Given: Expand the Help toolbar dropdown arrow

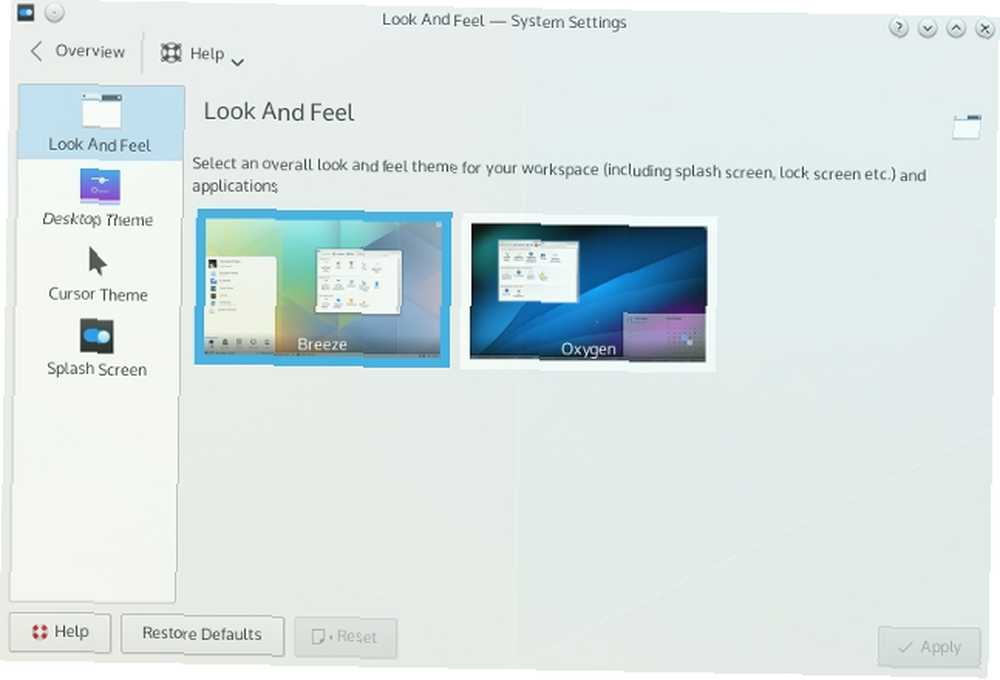Looking at the screenshot, I should (237, 62).
